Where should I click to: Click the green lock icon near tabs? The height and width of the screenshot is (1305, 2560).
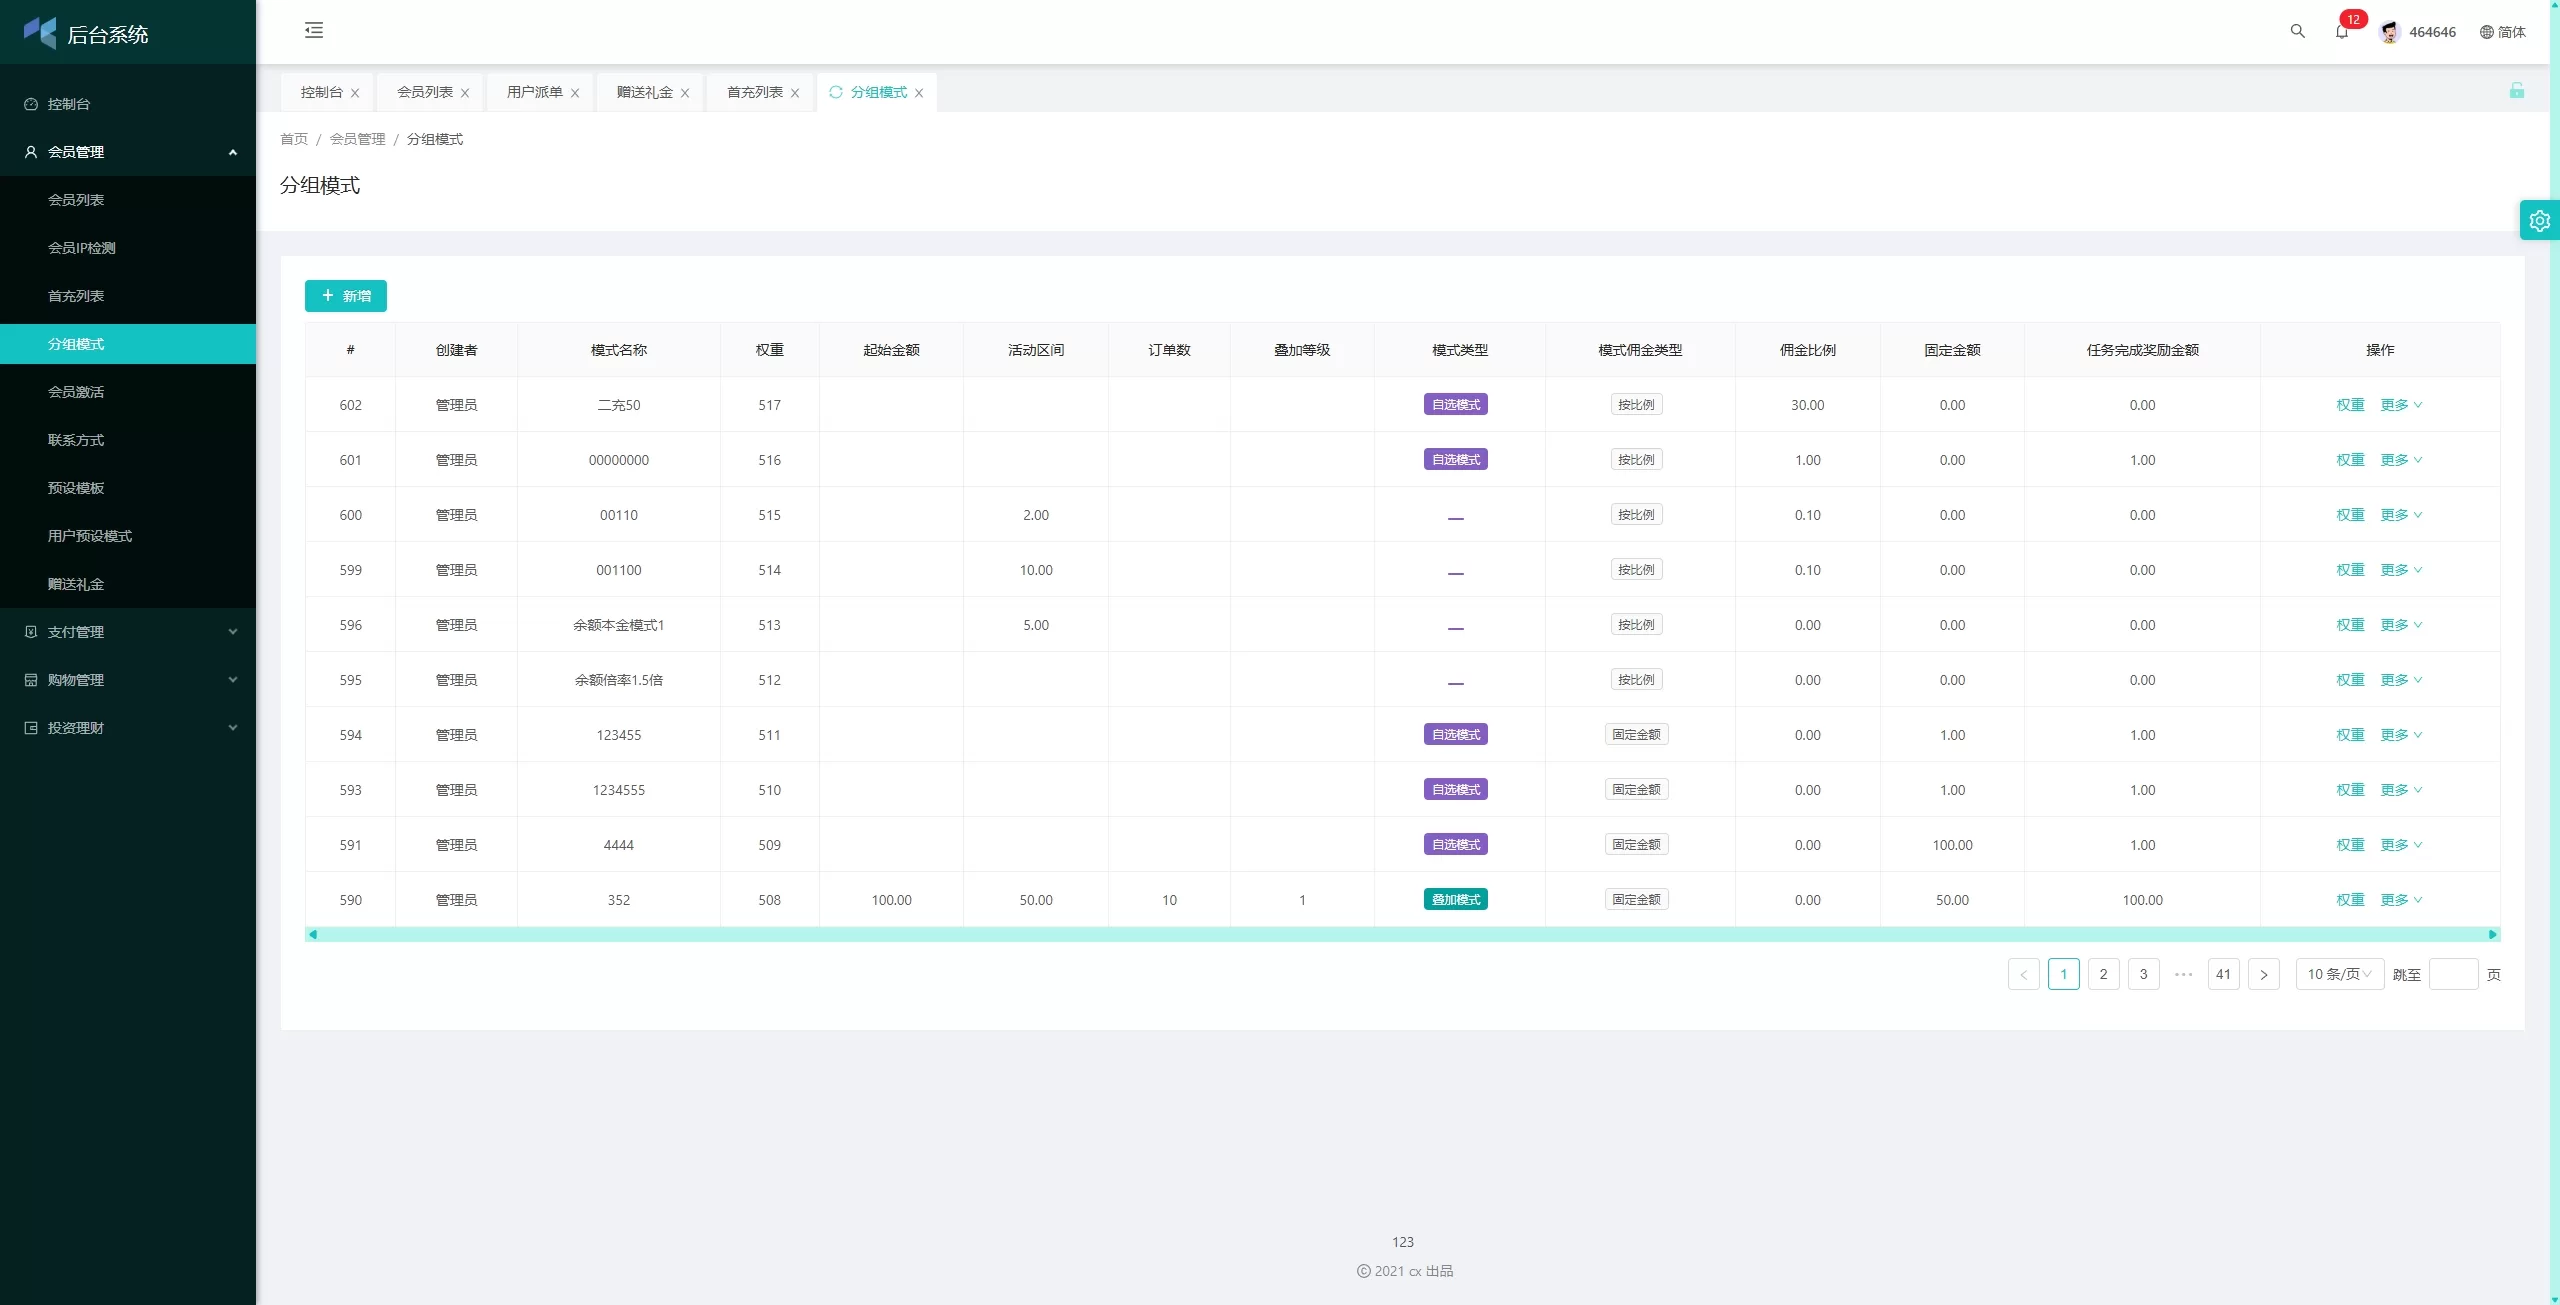coord(2516,91)
